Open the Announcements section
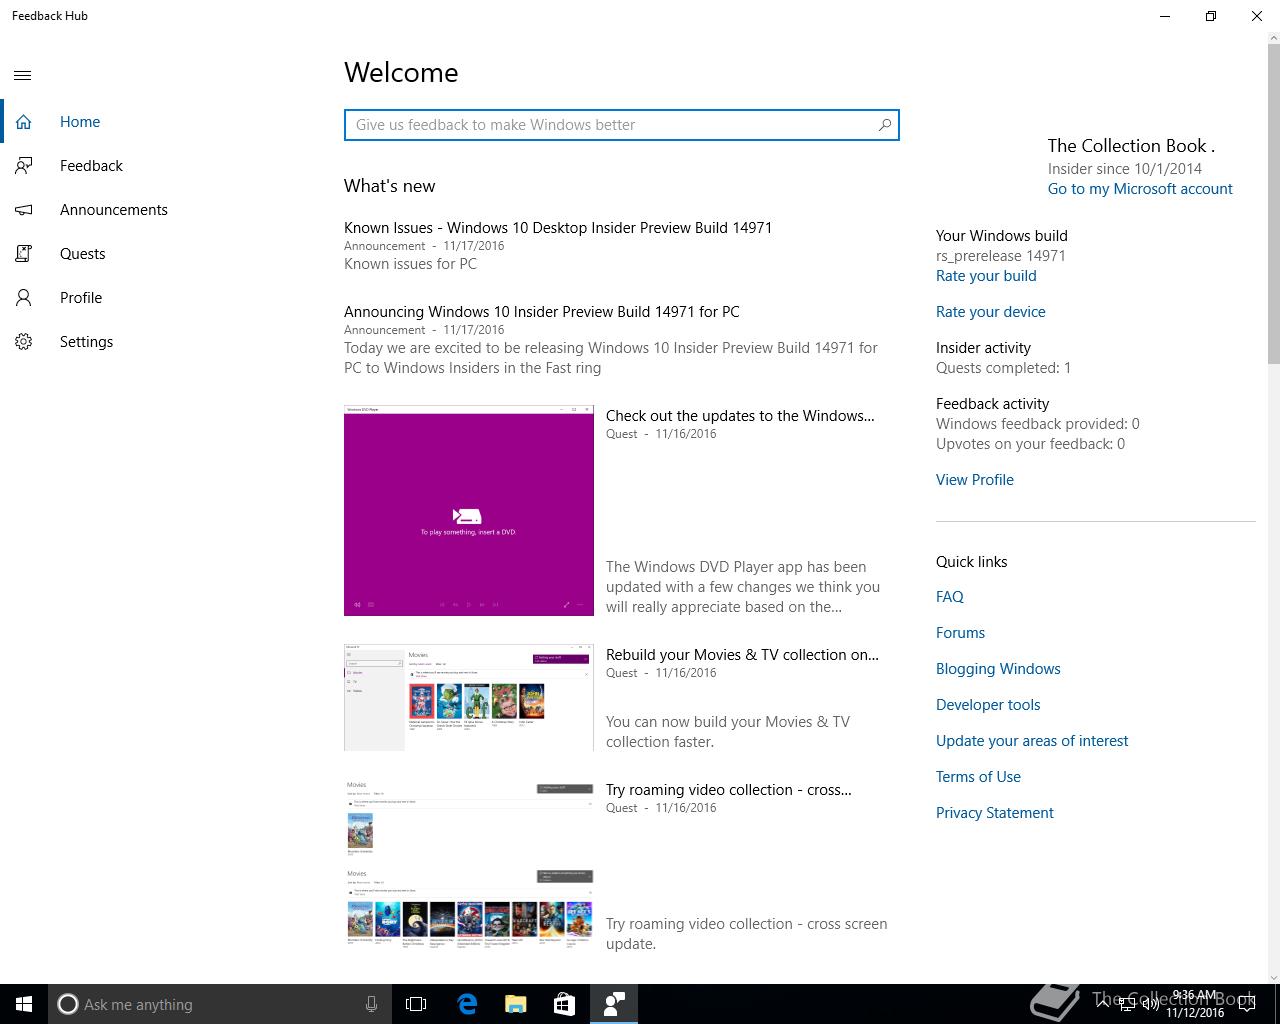 (x=160, y=210)
